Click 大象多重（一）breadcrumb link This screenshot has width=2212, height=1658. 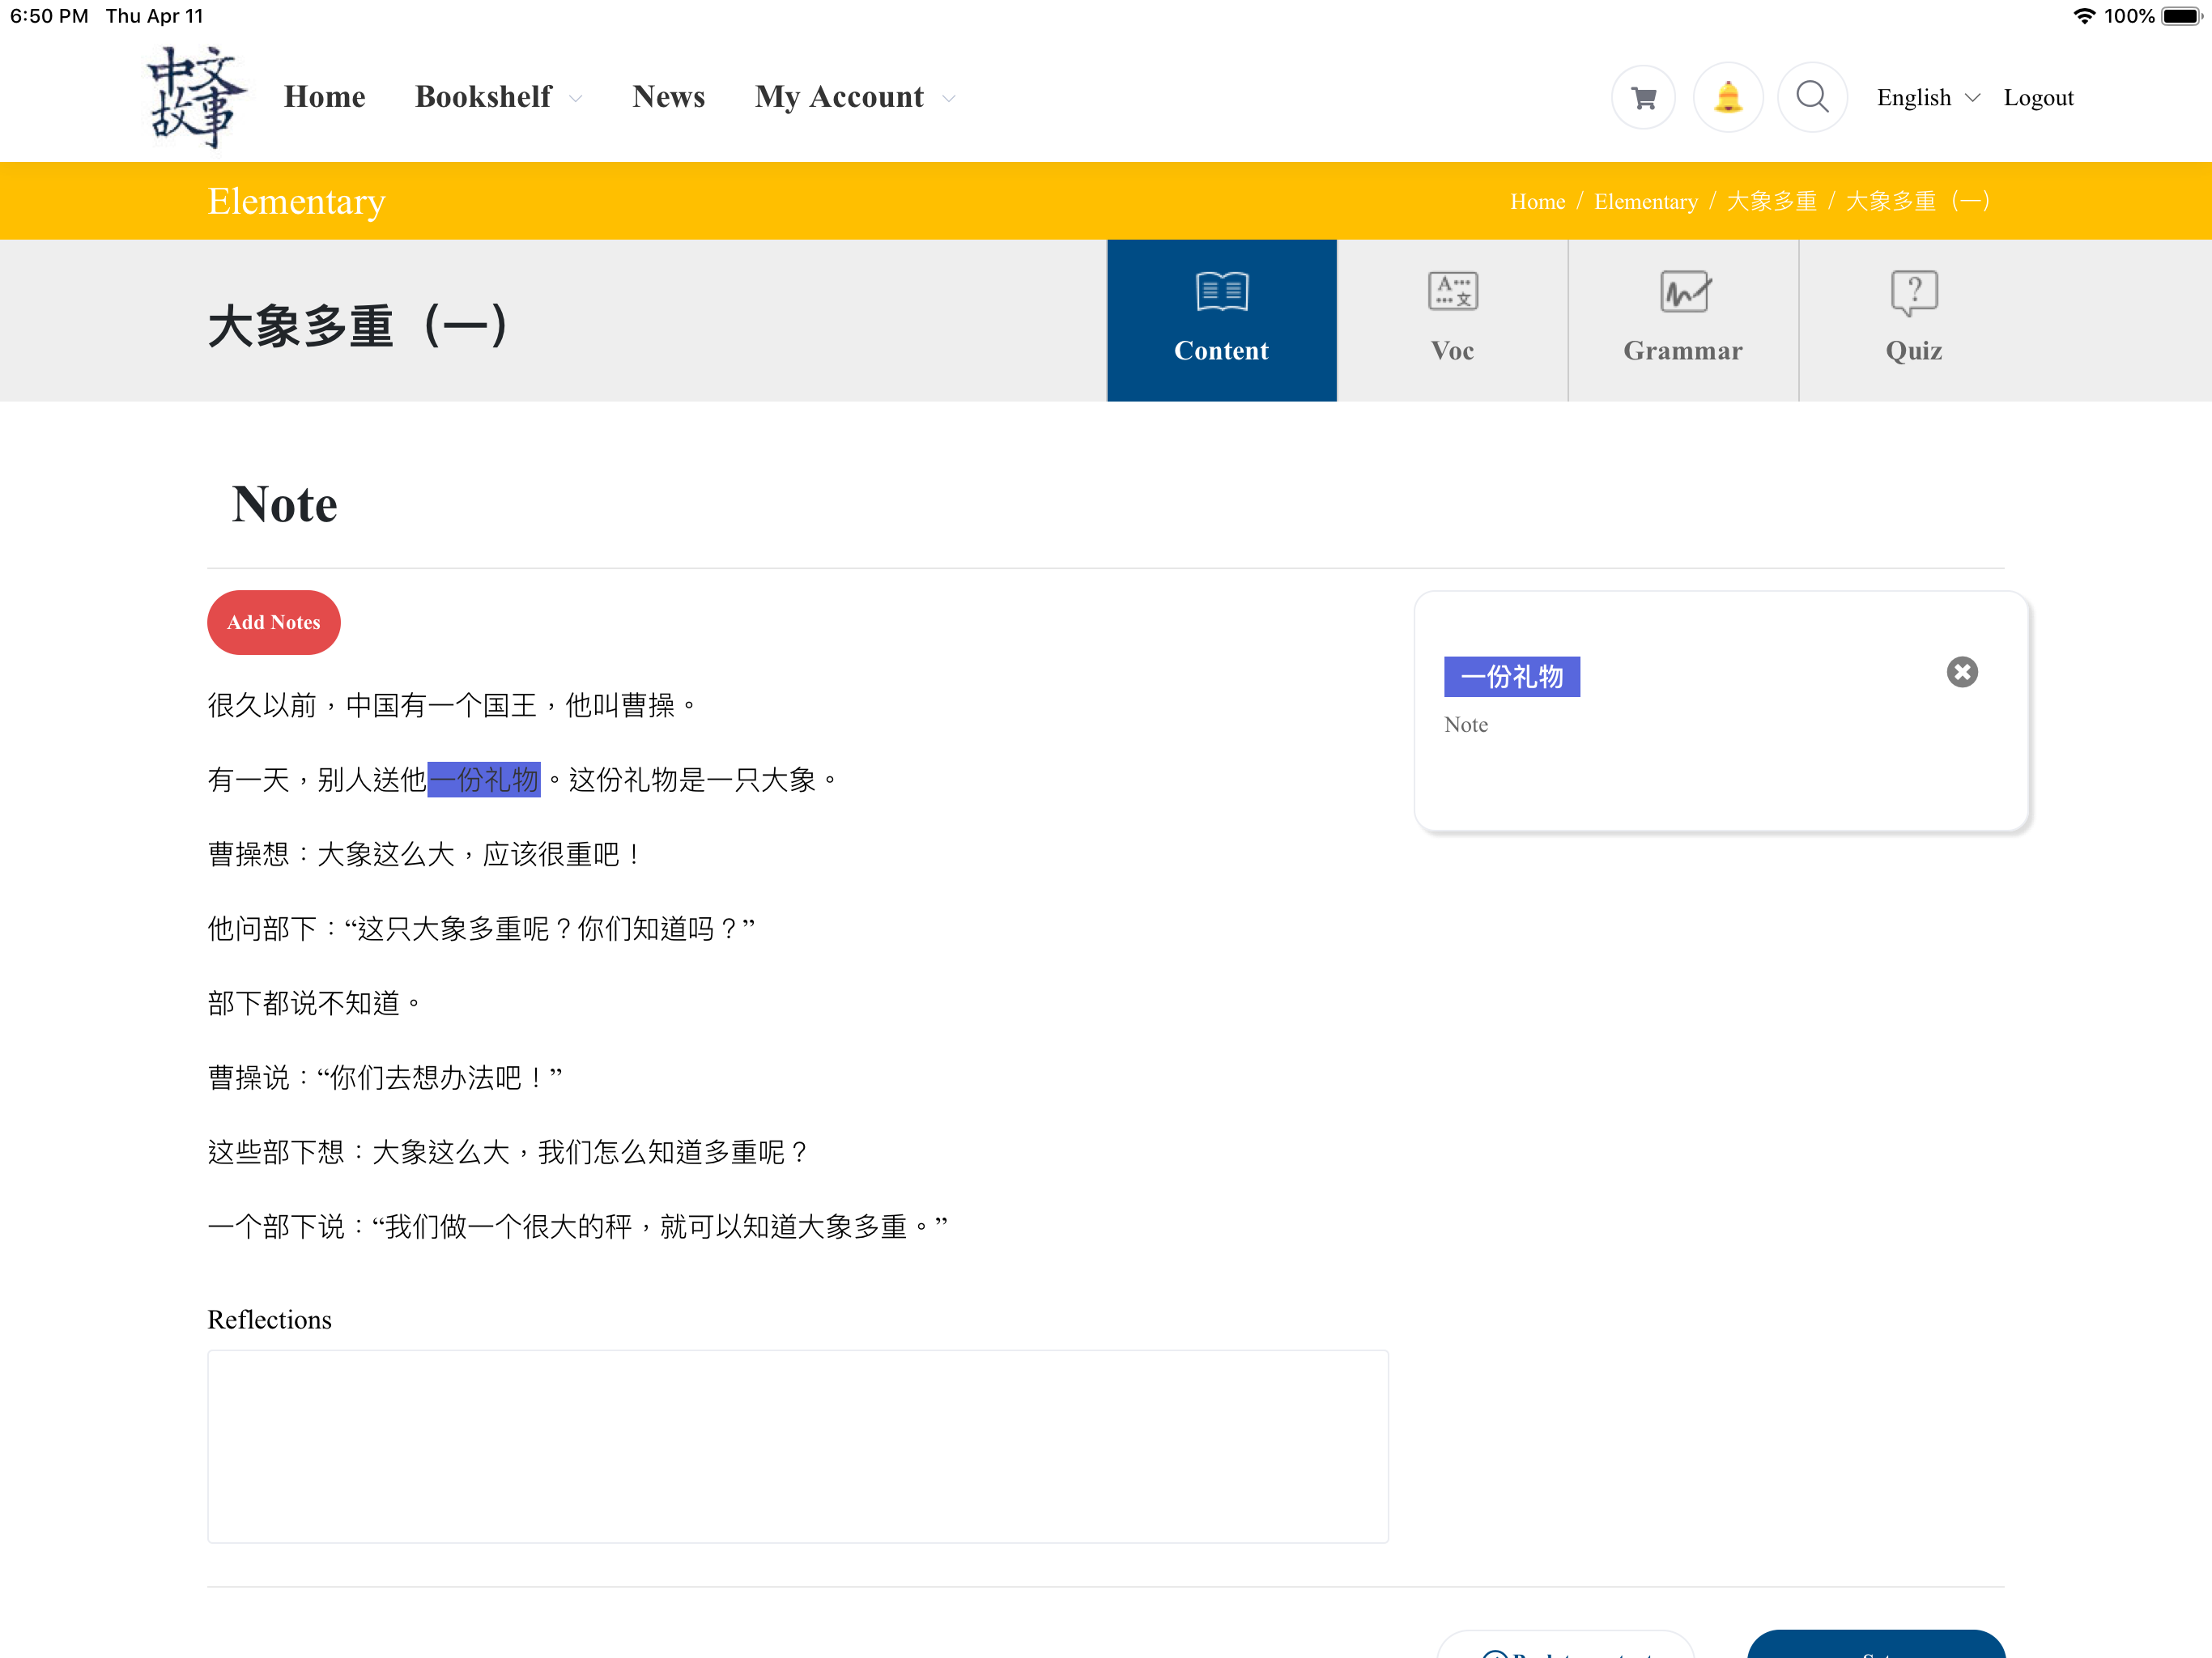click(x=1919, y=201)
